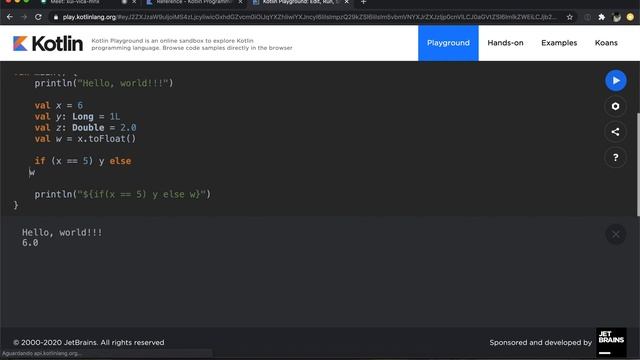640x360 pixels.
Task: Click the play.kotlinlang.org address bar
Action: [x=309, y=17]
